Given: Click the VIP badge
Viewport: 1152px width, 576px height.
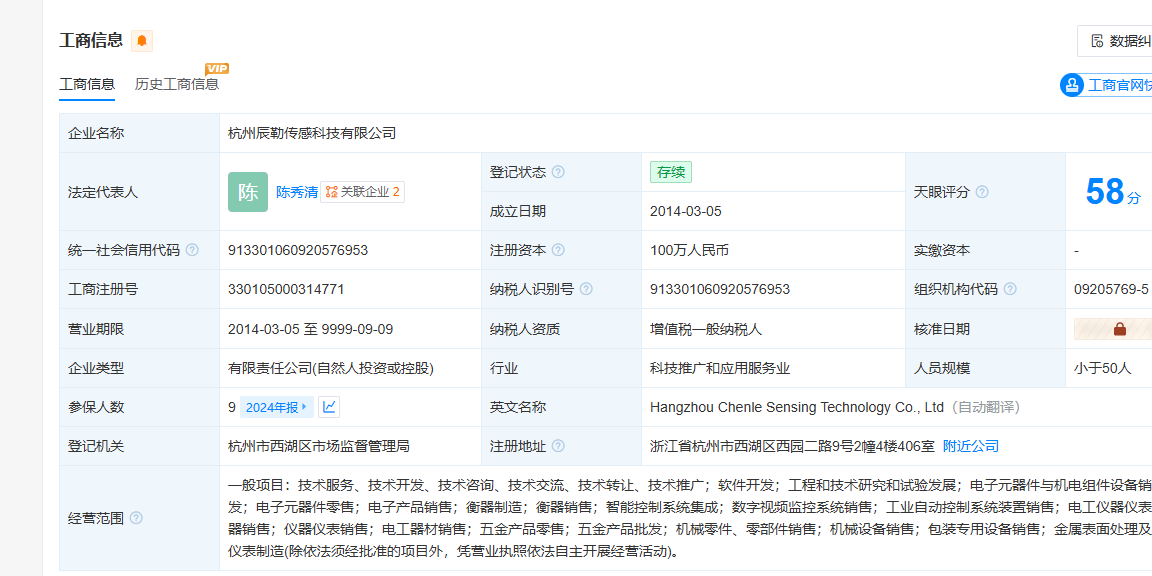Looking at the screenshot, I should (x=217, y=68).
